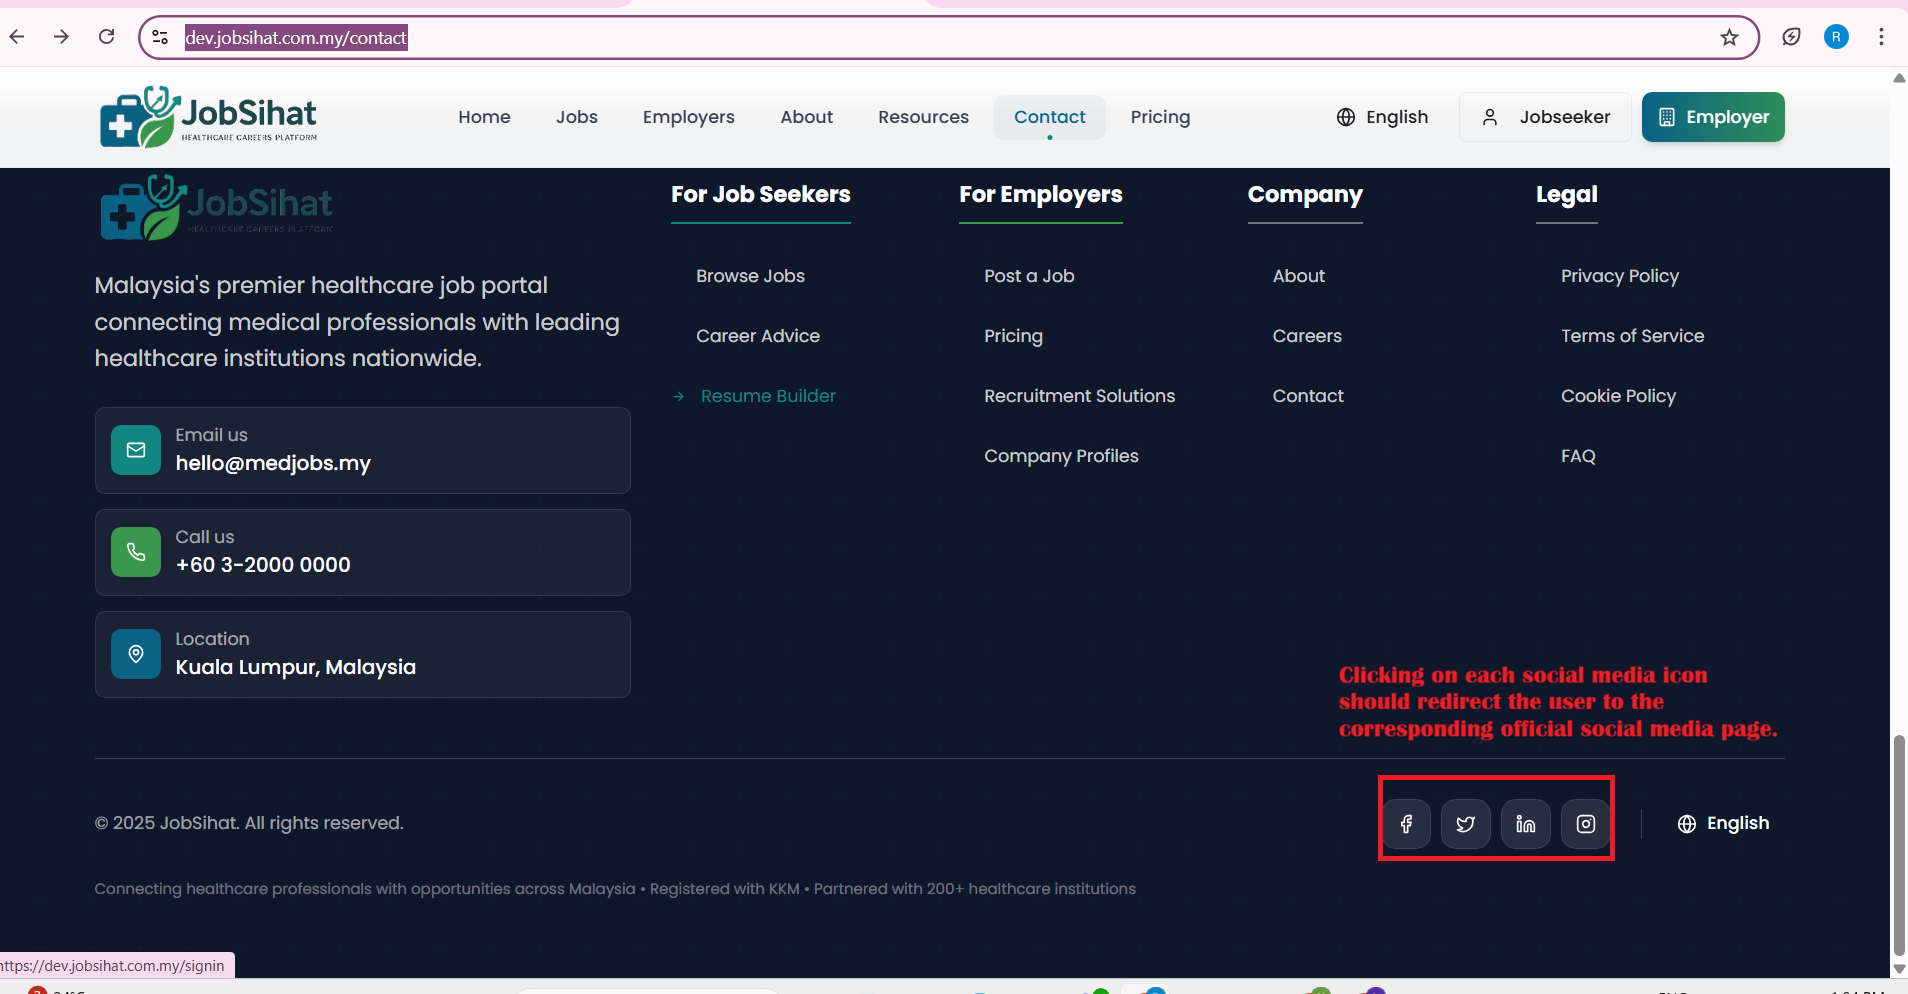Screen dimensions: 1908x994
Task: Open the Resume Builder footer link
Action: coord(768,396)
